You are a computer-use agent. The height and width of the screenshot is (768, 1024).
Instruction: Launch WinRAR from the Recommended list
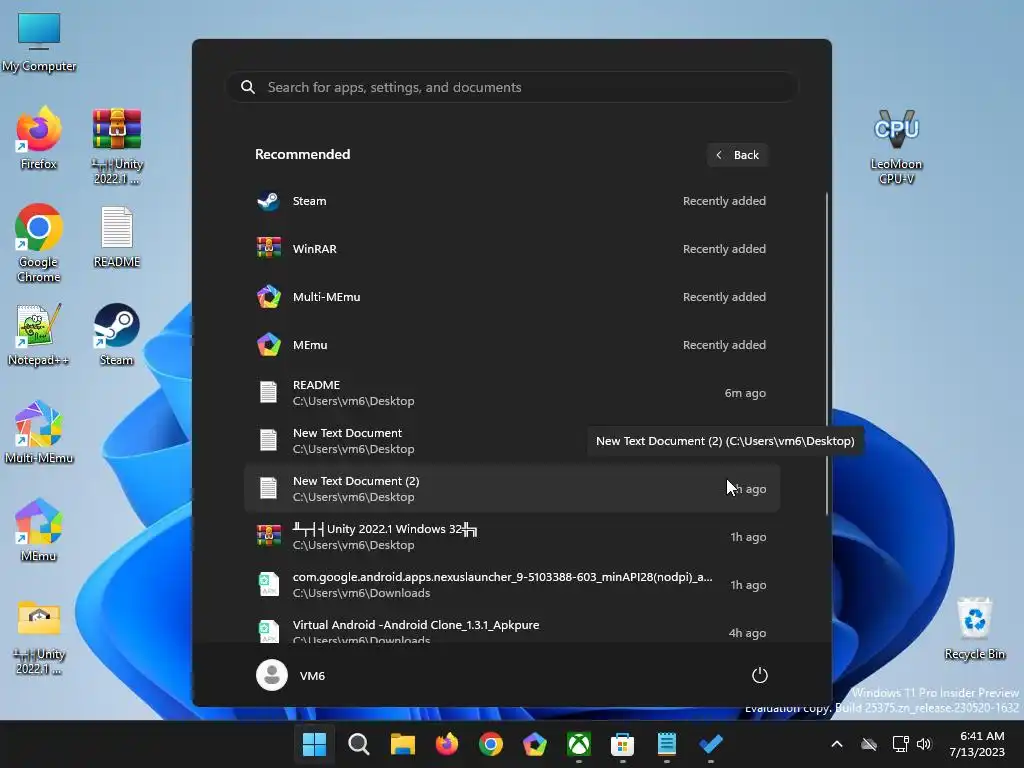[x=511, y=249]
